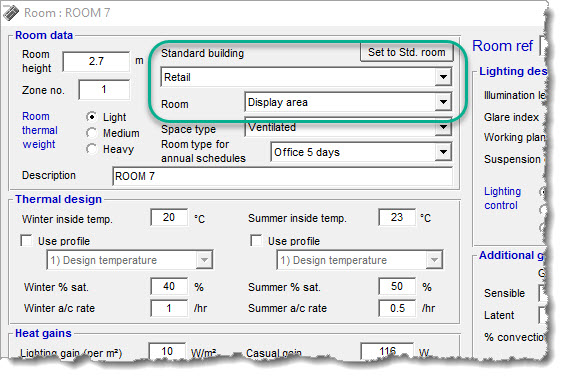Viewport: 565px width, 377px height.
Task: Click the Room window title icon
Action: coord(11,13)
